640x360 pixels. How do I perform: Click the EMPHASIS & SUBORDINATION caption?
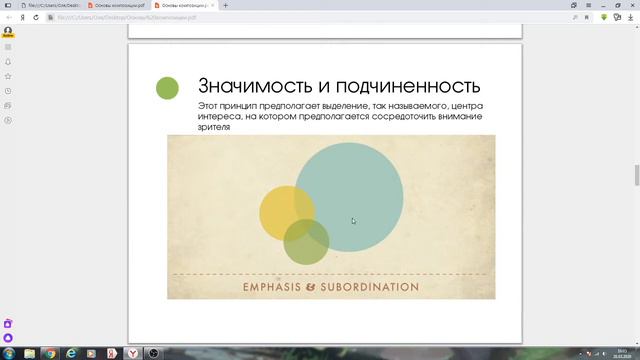click(331, 287)
